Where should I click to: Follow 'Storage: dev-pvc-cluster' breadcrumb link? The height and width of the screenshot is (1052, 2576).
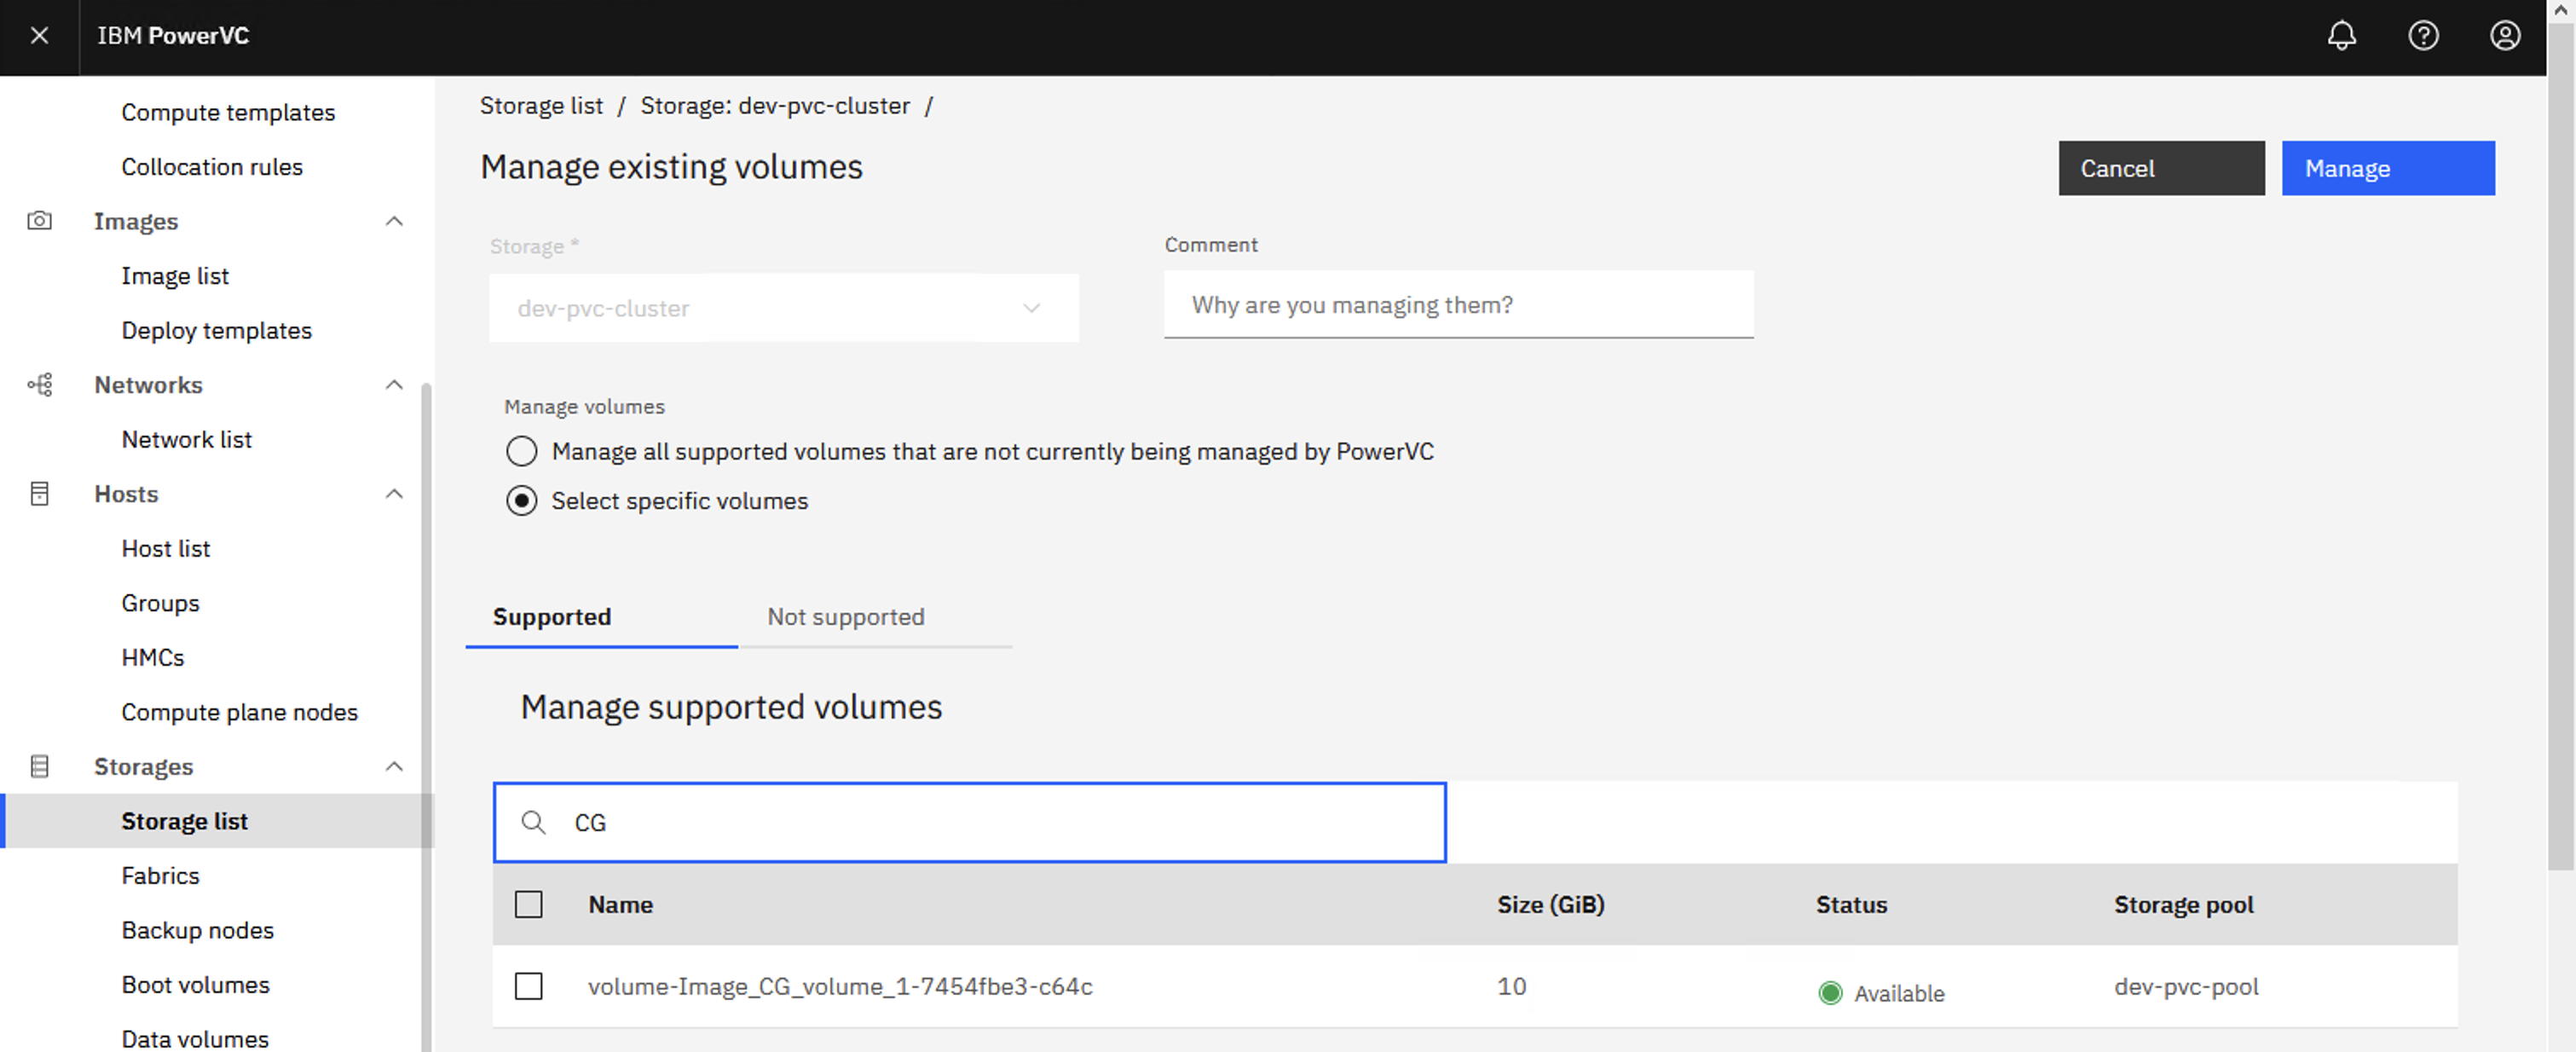pos(775,106)
